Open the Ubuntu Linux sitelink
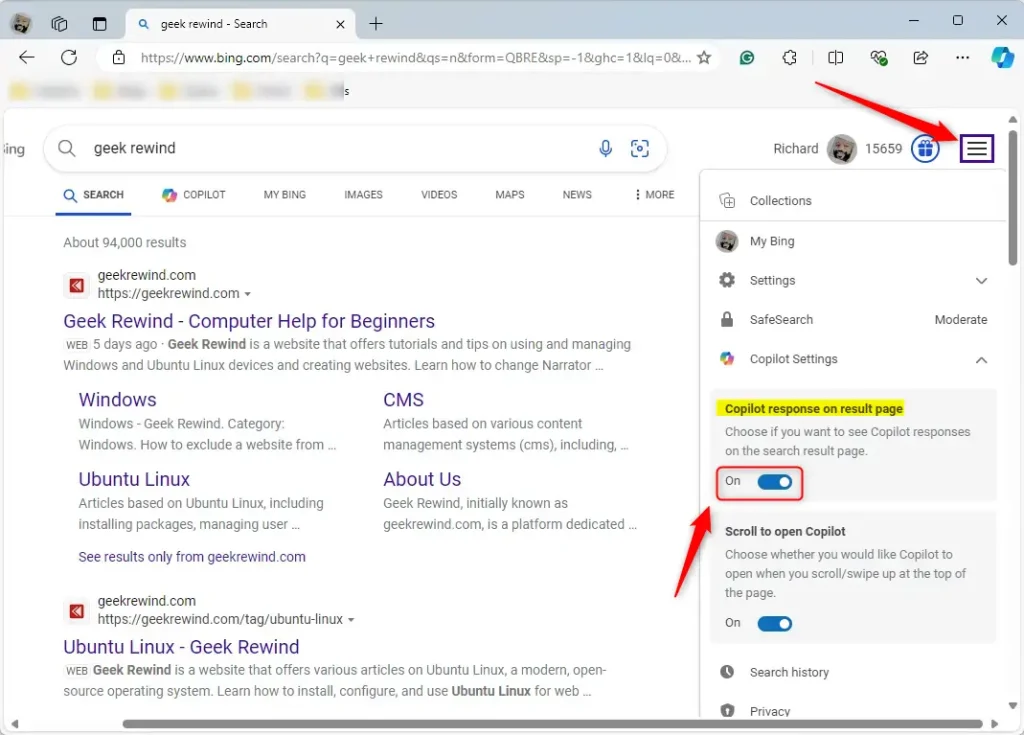1024x735 pixels. pos(134,479)
